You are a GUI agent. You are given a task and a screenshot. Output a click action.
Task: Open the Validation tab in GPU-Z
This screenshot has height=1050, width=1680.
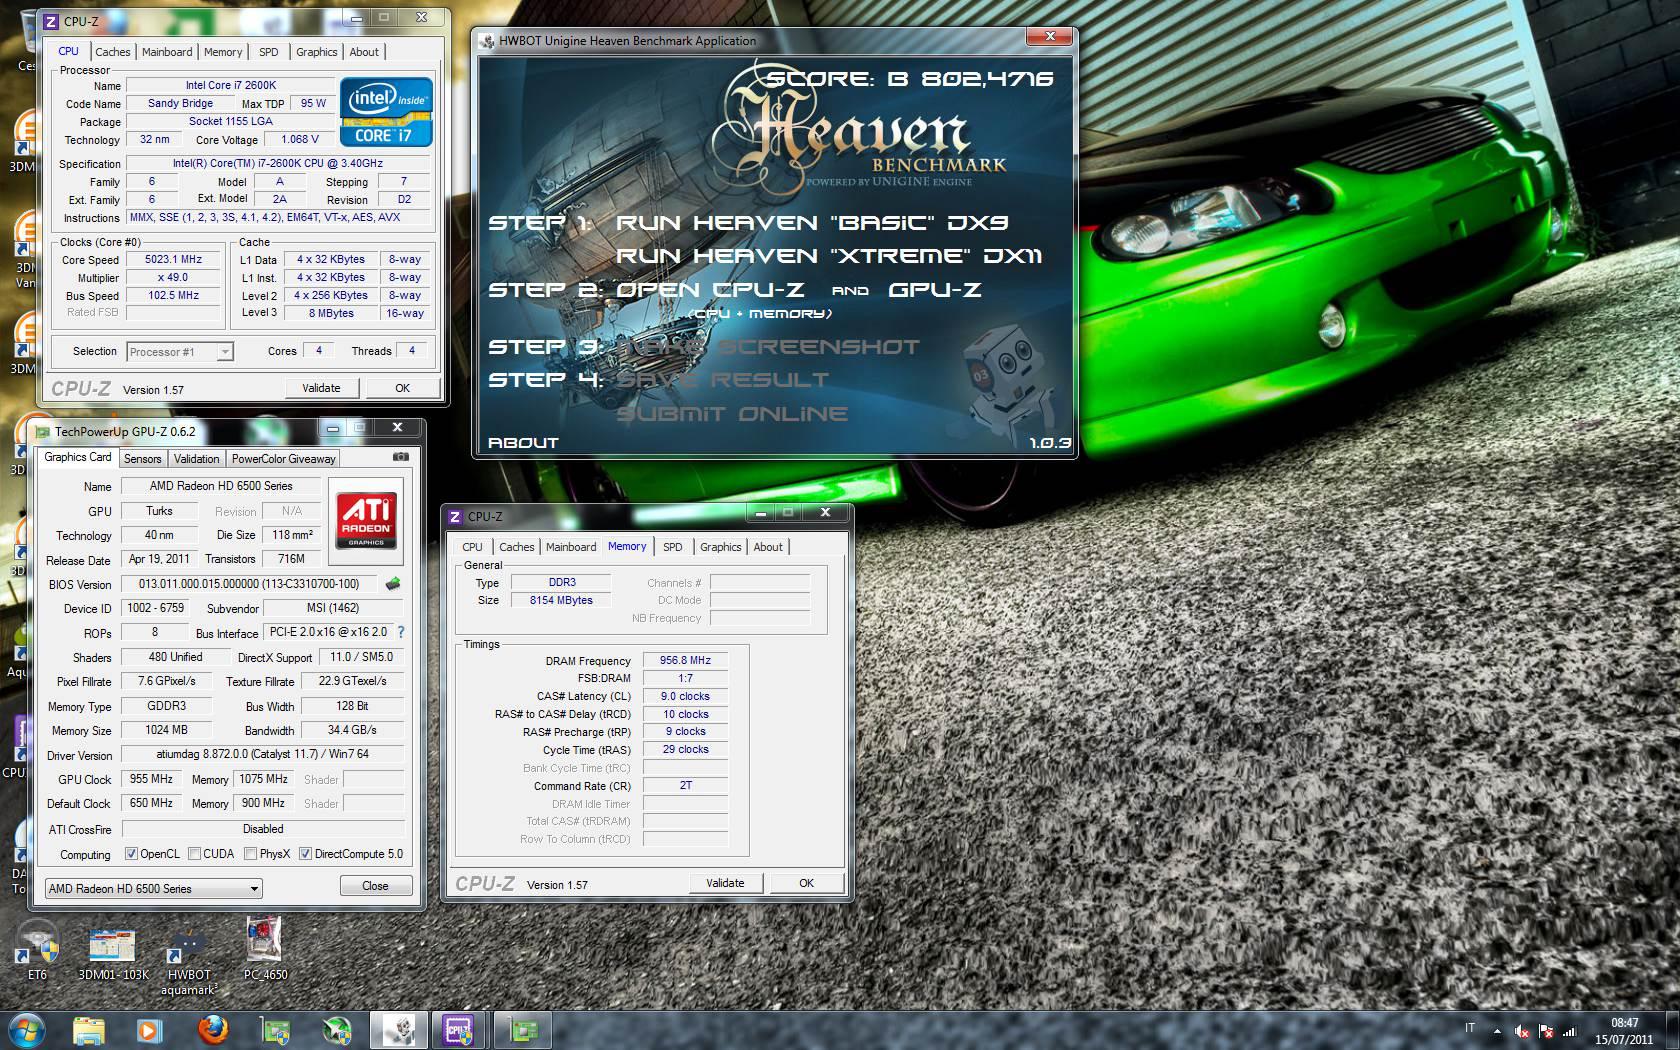tap(196, 459)
